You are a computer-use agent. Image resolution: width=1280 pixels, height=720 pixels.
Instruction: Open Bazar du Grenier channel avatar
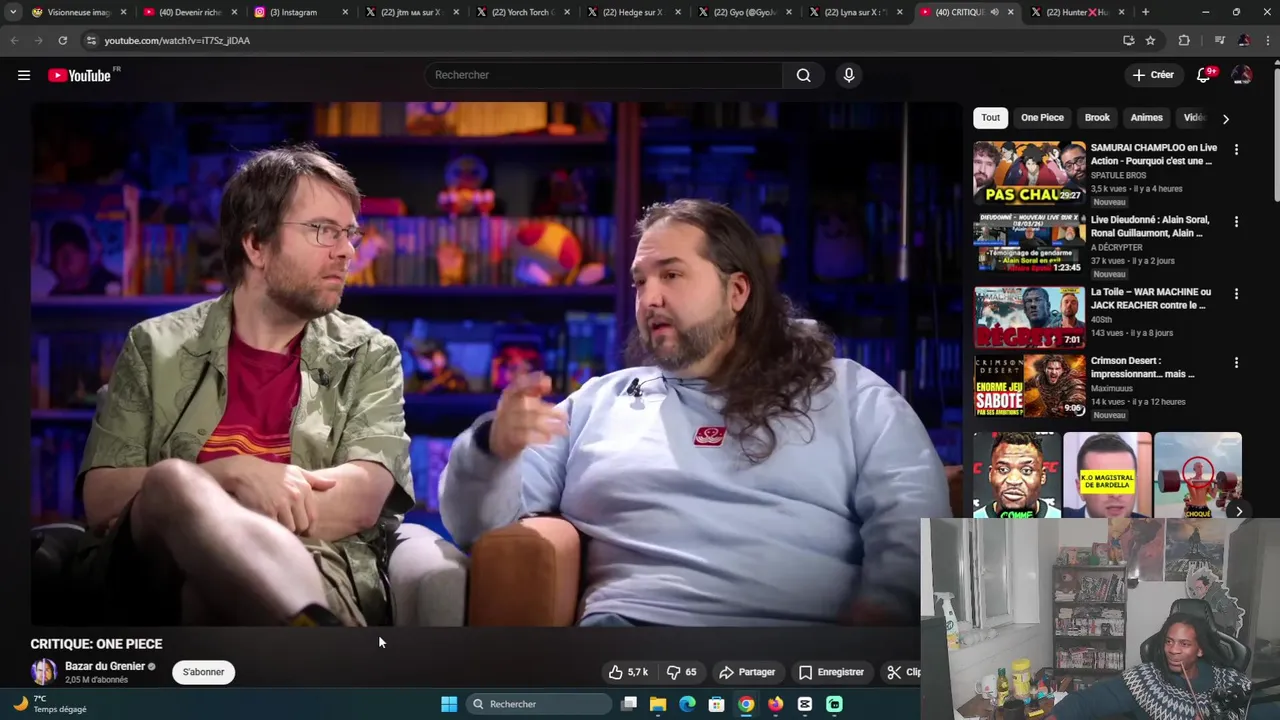[43, 672]
